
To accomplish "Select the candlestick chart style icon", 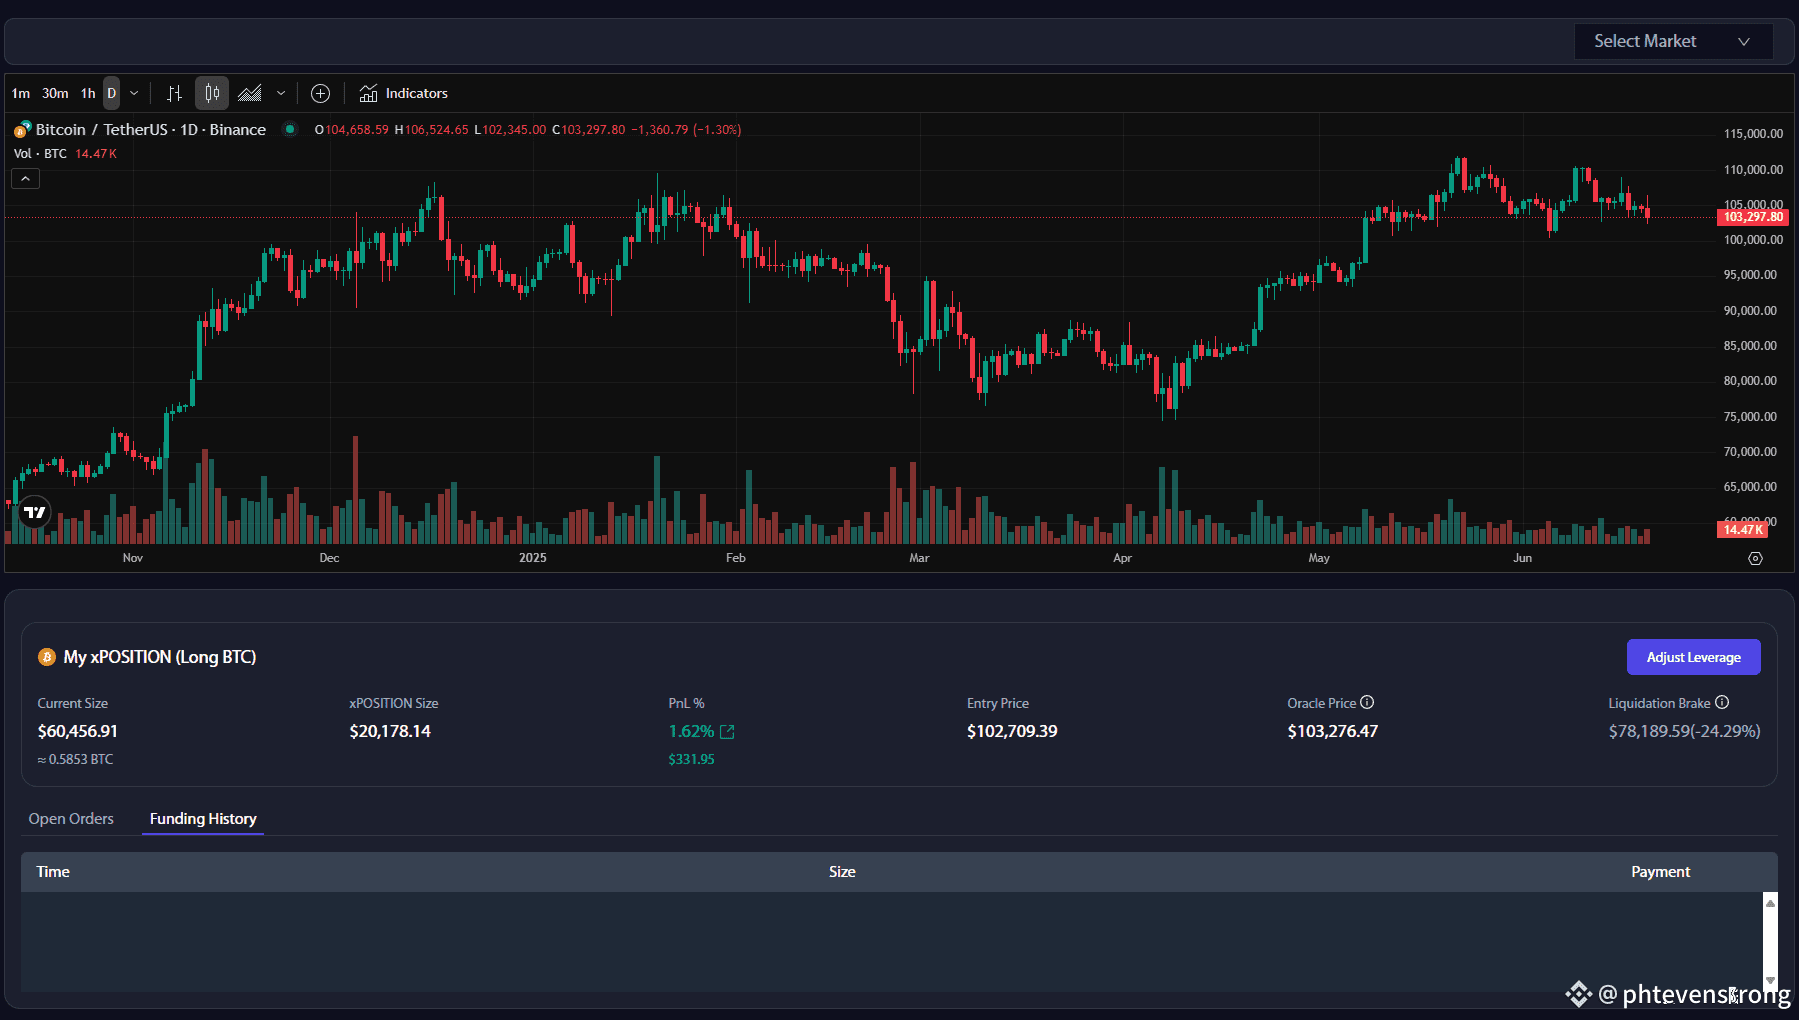I will tap(212, 93).
